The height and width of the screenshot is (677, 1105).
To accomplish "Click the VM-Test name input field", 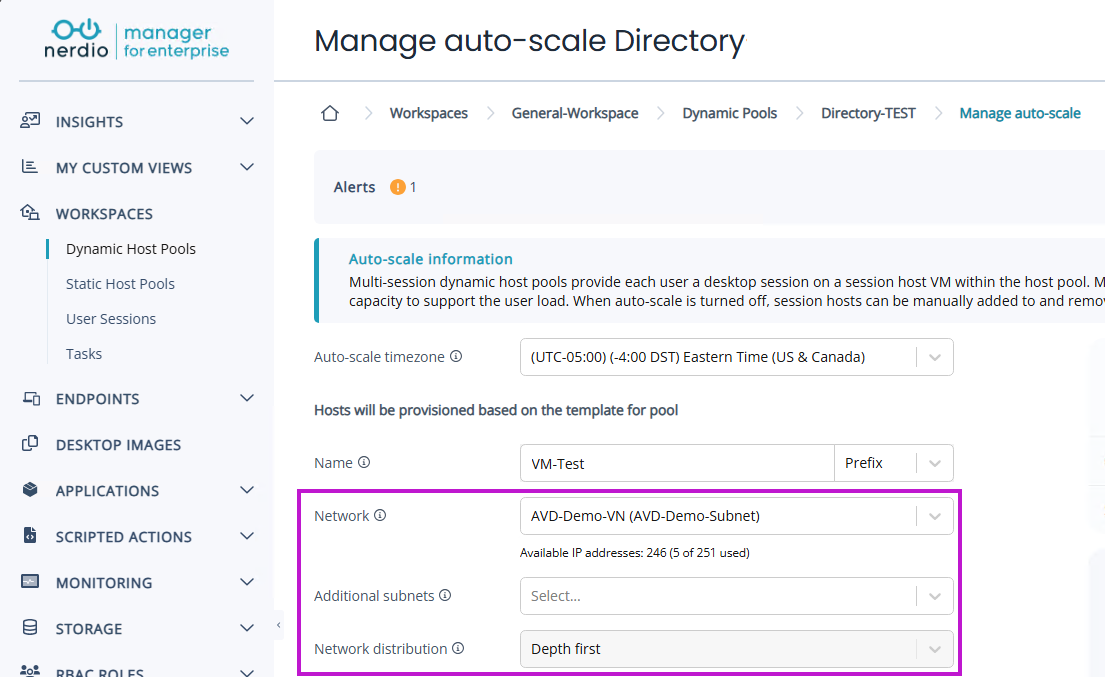I will coord(676,463).
